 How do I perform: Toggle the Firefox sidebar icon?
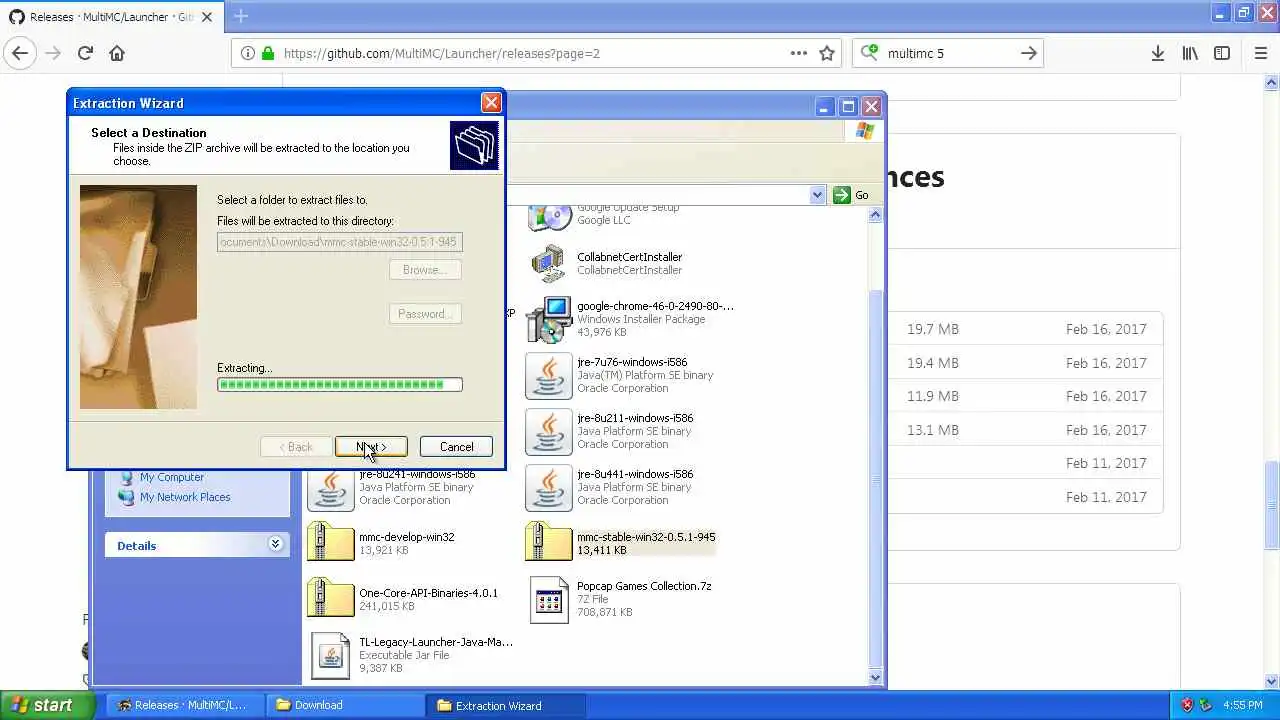point(1222,53)
